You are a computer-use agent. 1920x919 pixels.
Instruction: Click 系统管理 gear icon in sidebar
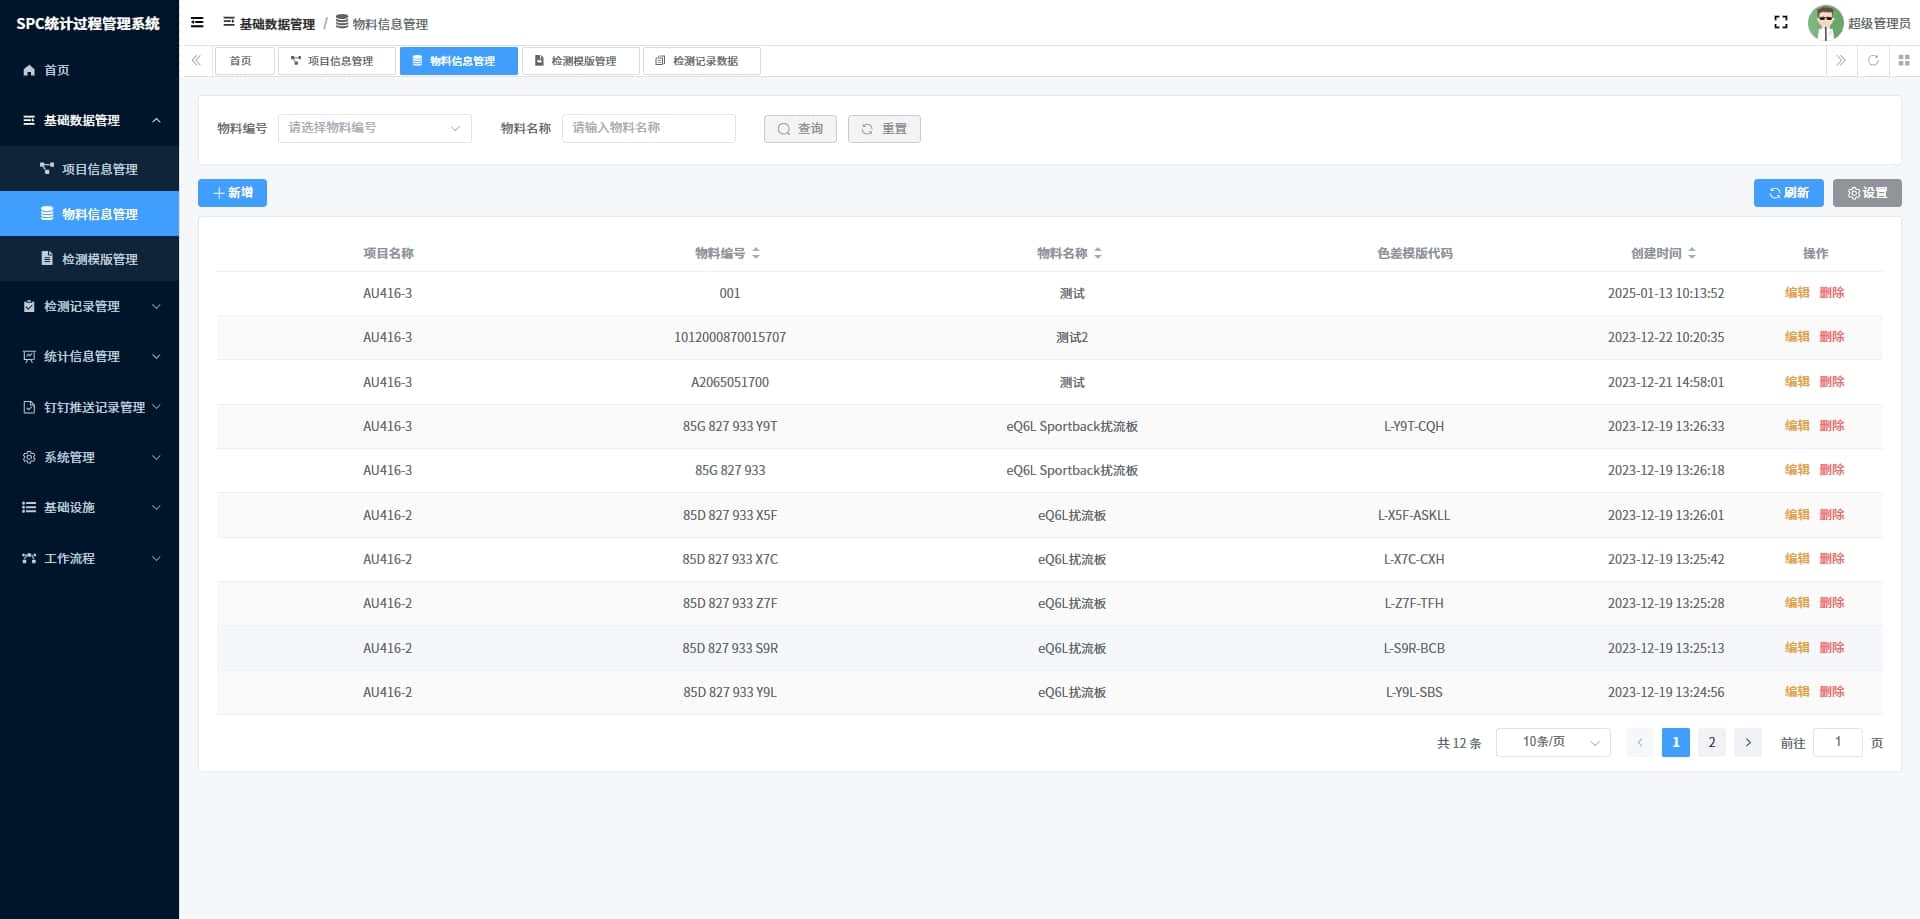click(29, 457)
